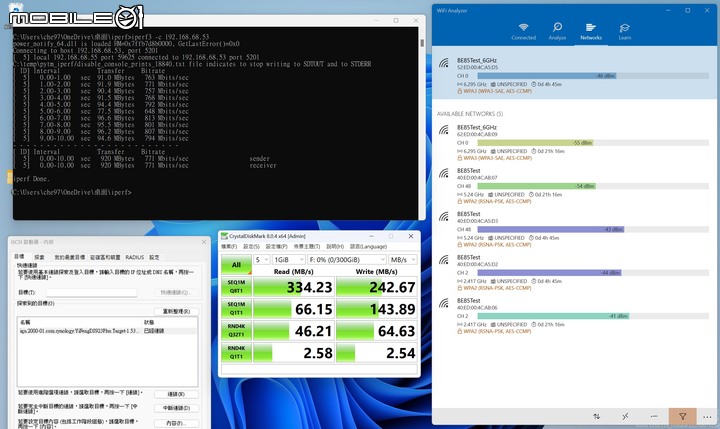720x429 pixels.
Task: Select the RADIUS tab in the iSCSI dialog
Action: [x=135, y=257]
